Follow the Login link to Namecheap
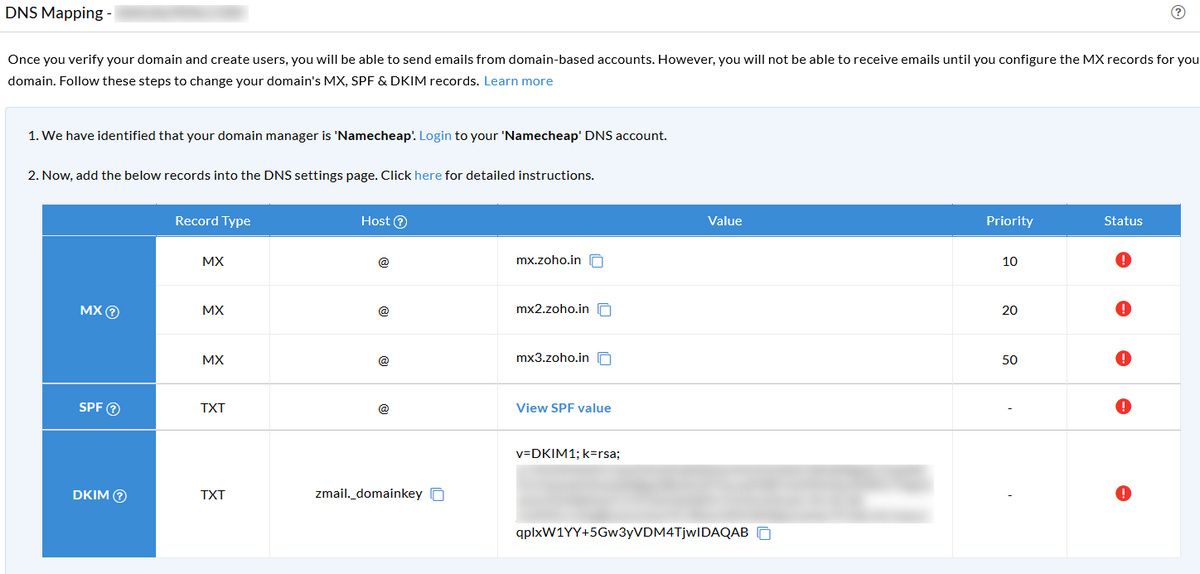1200x574 pixels. click(x=435, y=135)
